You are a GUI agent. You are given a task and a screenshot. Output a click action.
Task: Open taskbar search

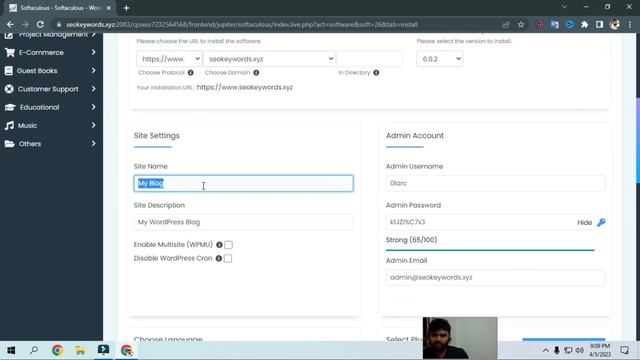tap(34, 350)
